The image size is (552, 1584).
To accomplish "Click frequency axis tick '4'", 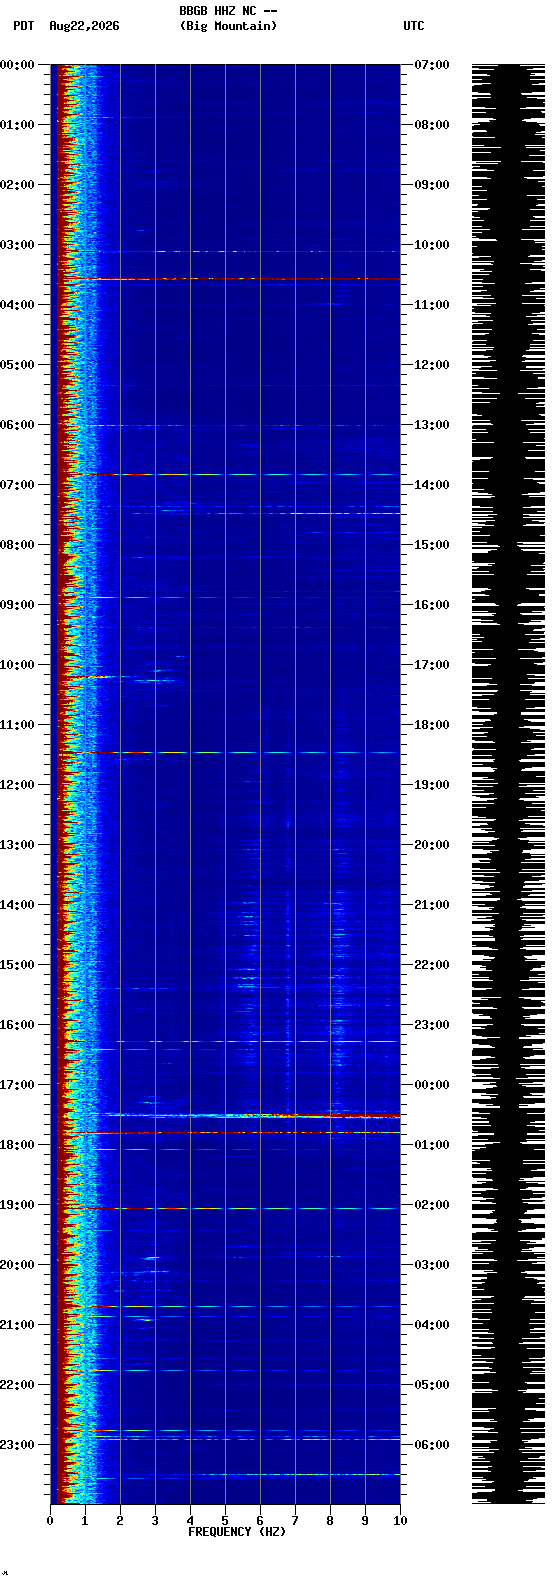I will click(x=190, y=1521).
